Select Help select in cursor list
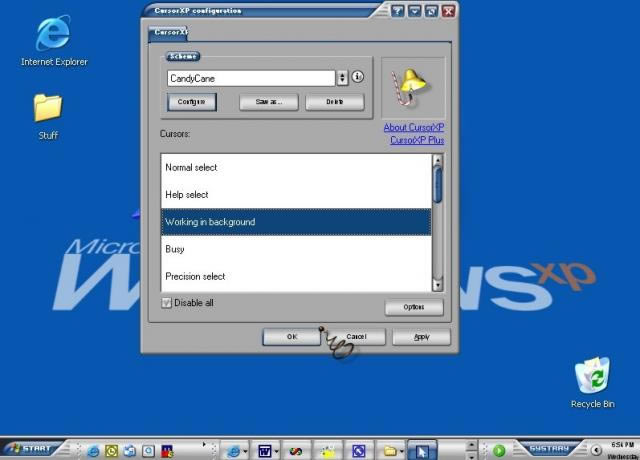 pyautogui.click(x=296, y=195)
